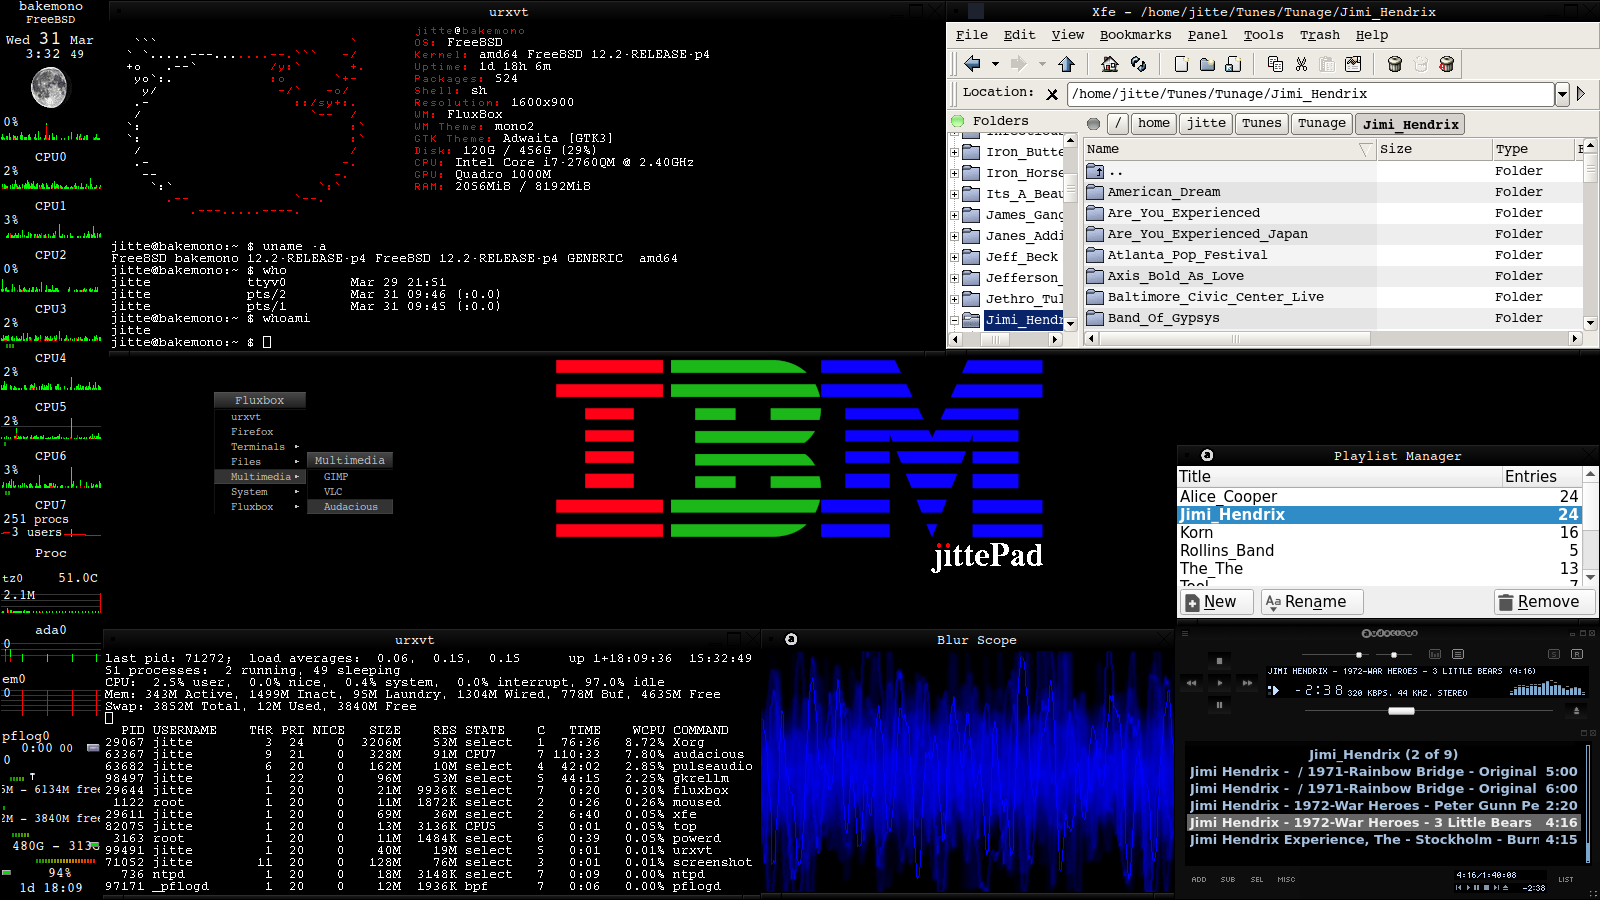
Task: Open the location history dropdown in Xfe
Action: pos(1562,94)
